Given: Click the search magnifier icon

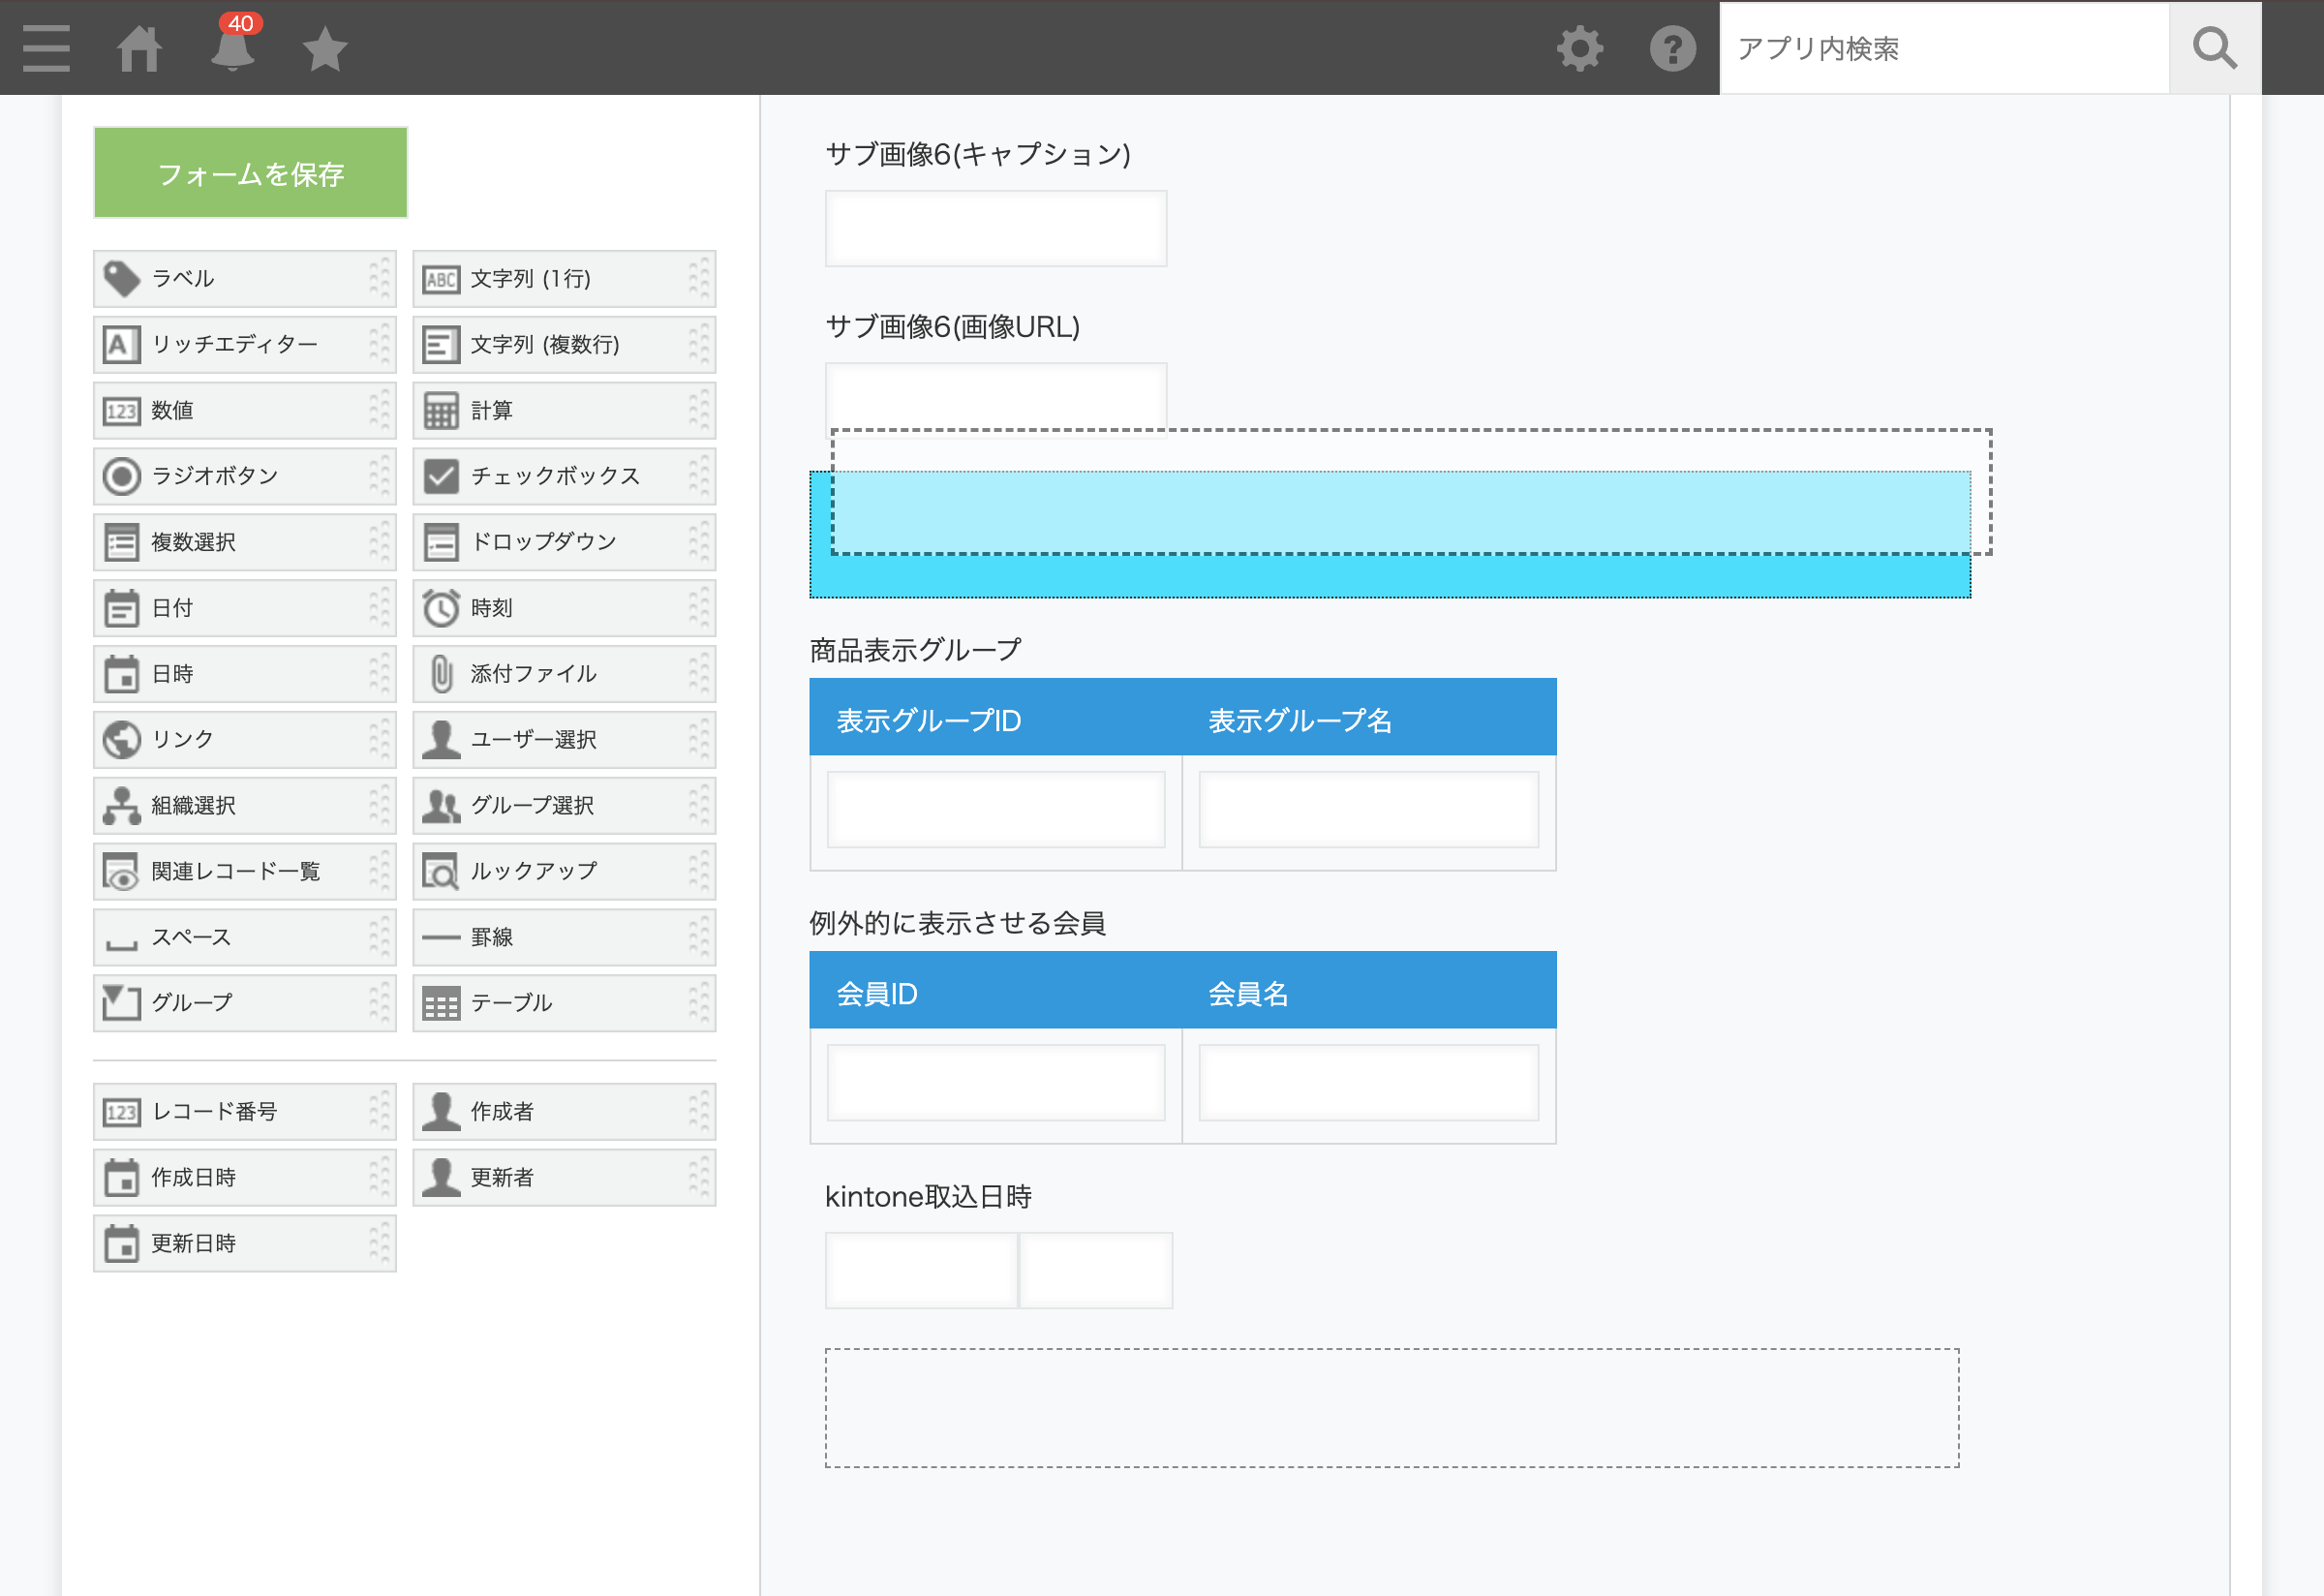Looking at the screenshot, I should point(2214,48).
